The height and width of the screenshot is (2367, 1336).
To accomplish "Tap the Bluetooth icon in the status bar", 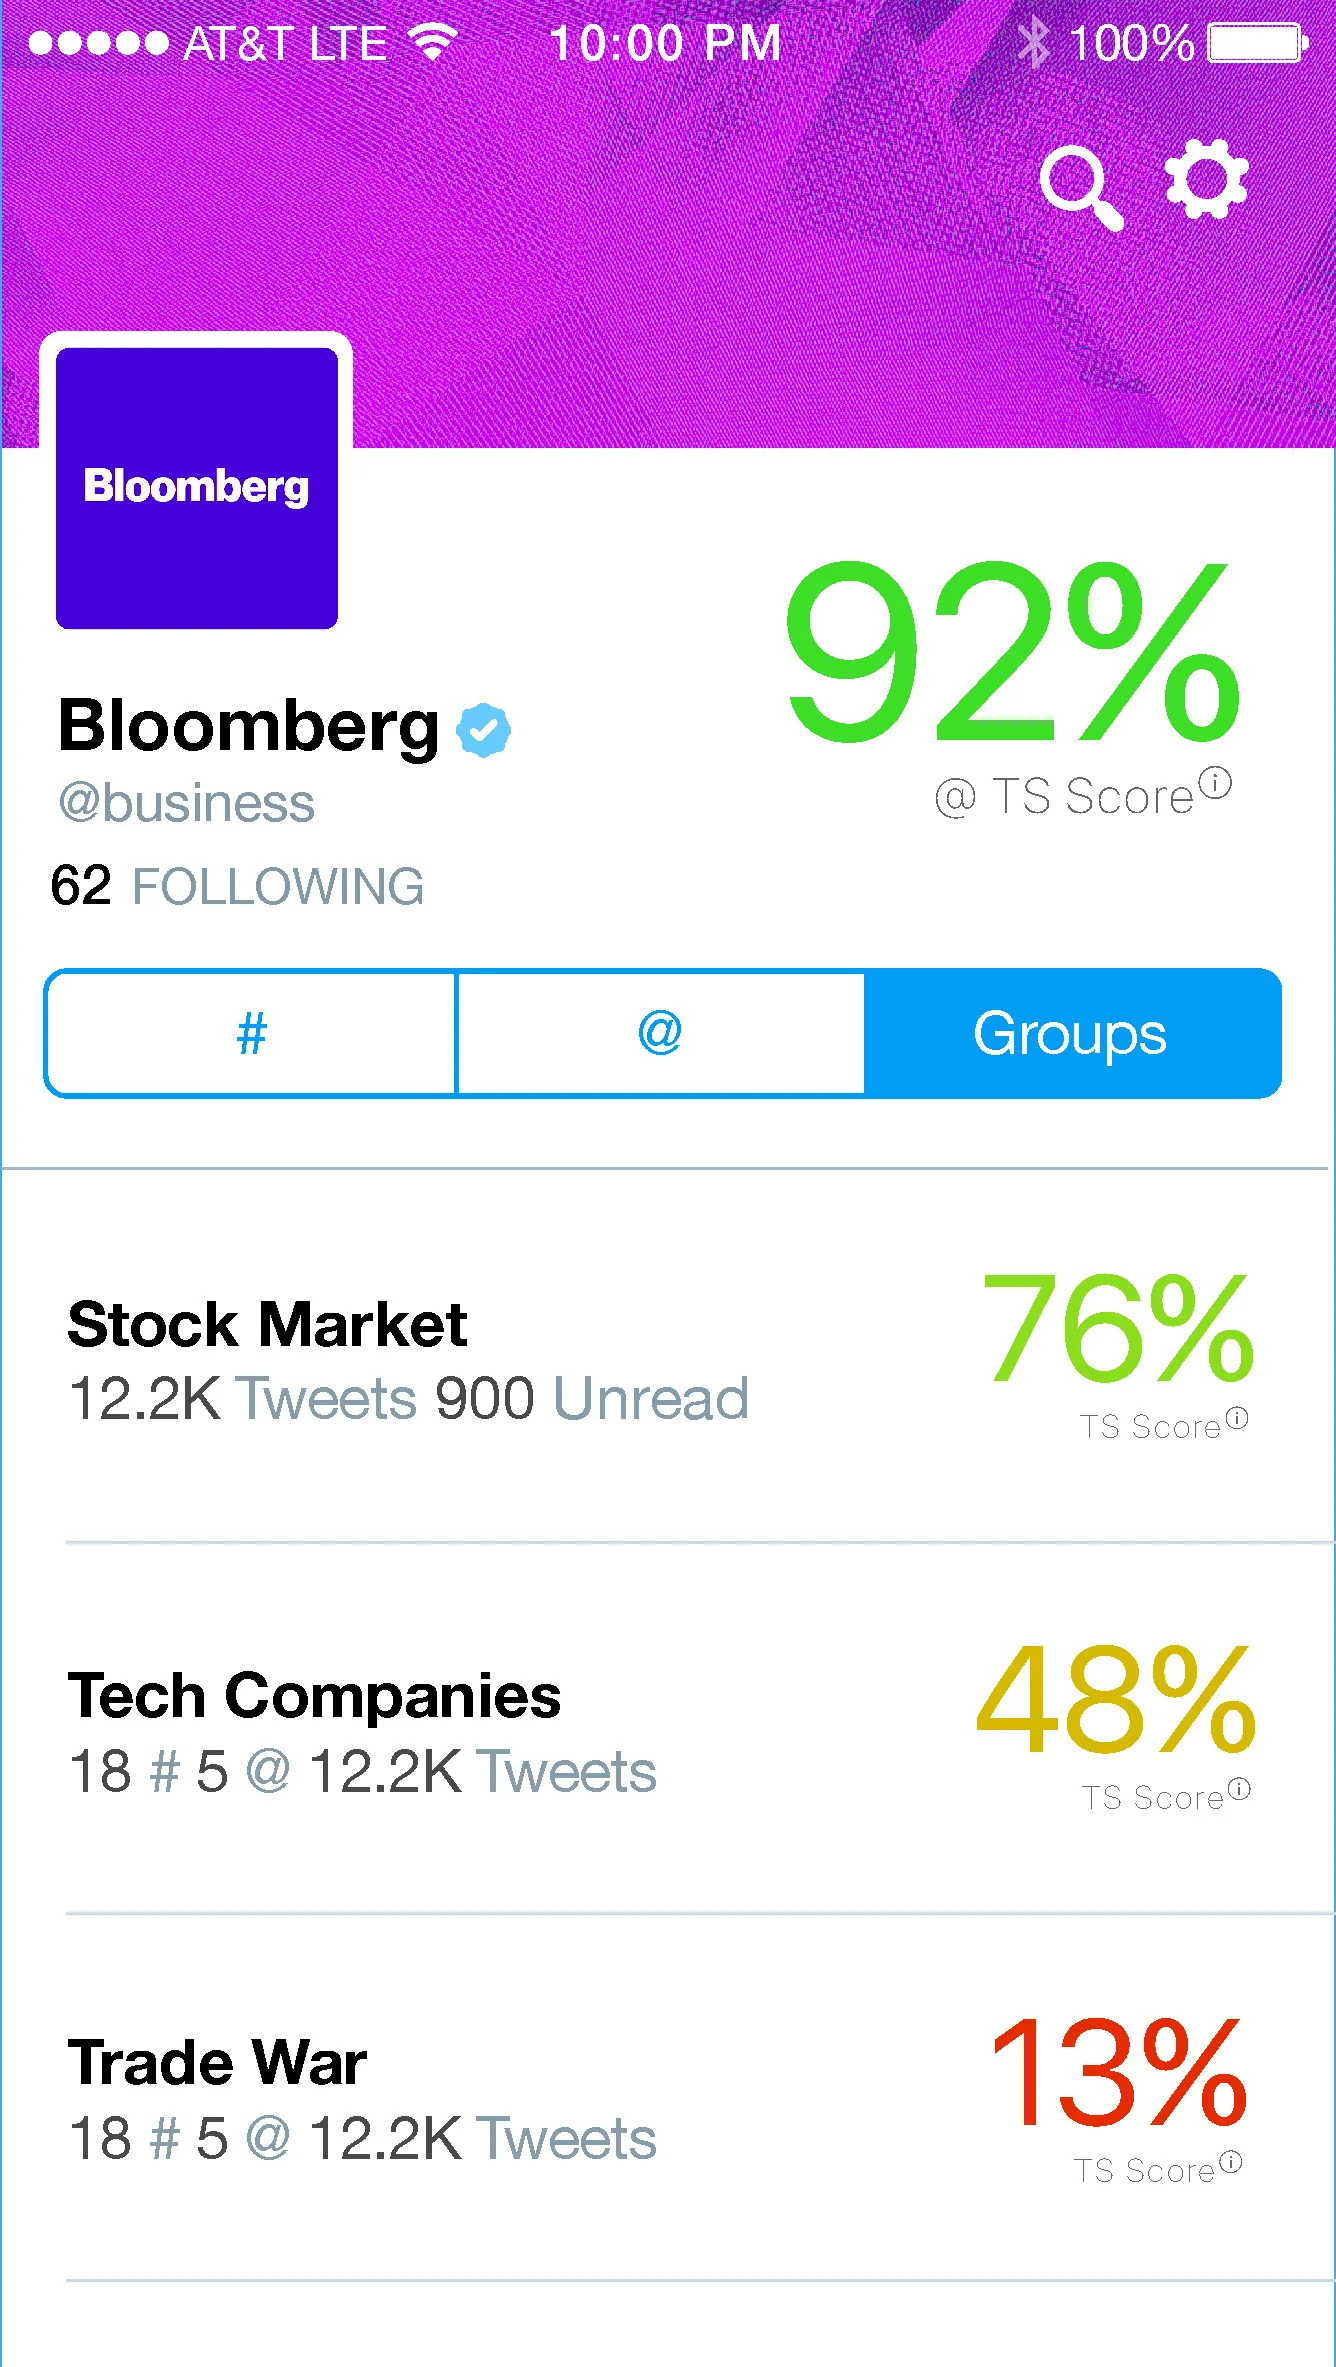I will click(x=1034, y=44).
